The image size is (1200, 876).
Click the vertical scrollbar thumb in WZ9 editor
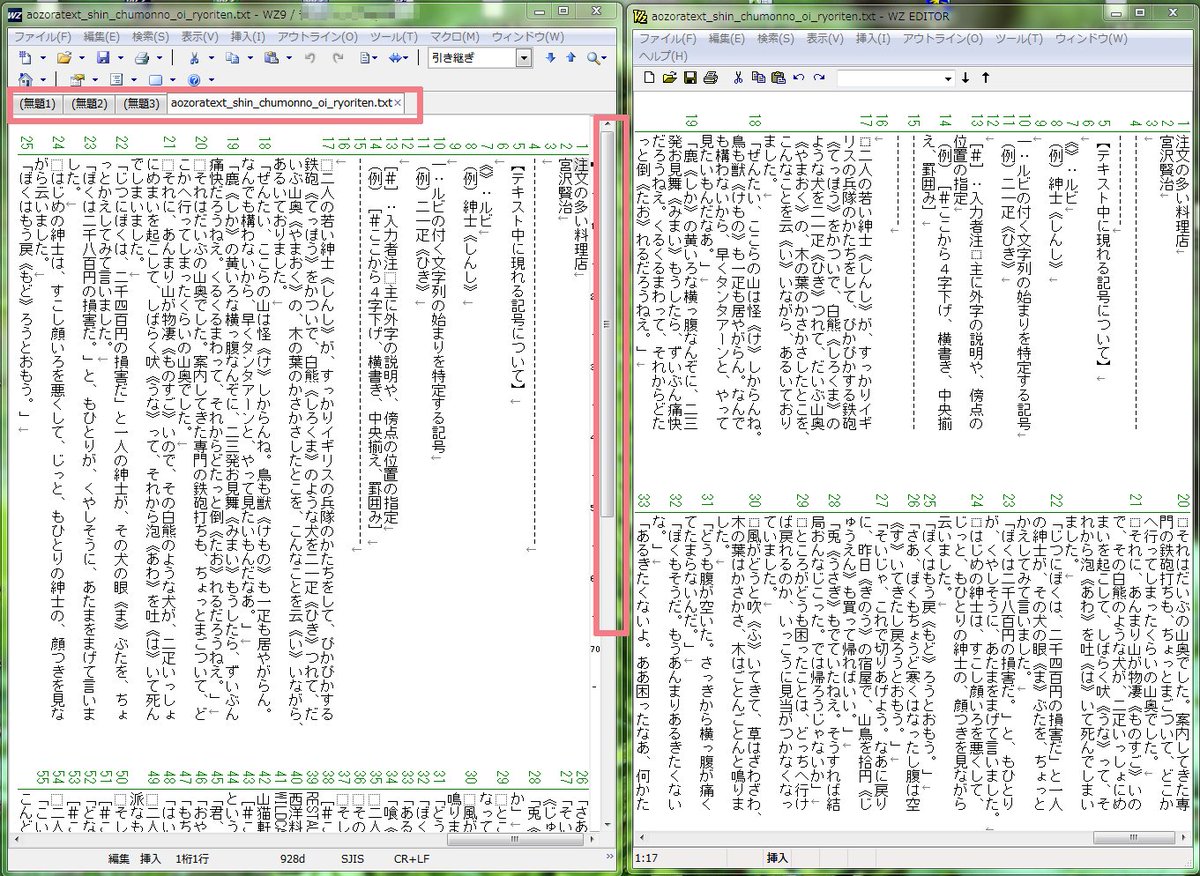click(x=607, y=325)
